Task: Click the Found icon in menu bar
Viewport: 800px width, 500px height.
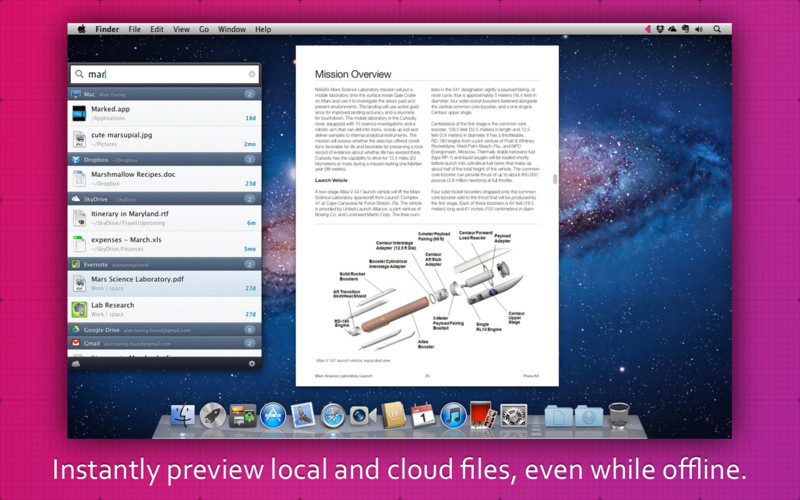Action: (647, 30)
